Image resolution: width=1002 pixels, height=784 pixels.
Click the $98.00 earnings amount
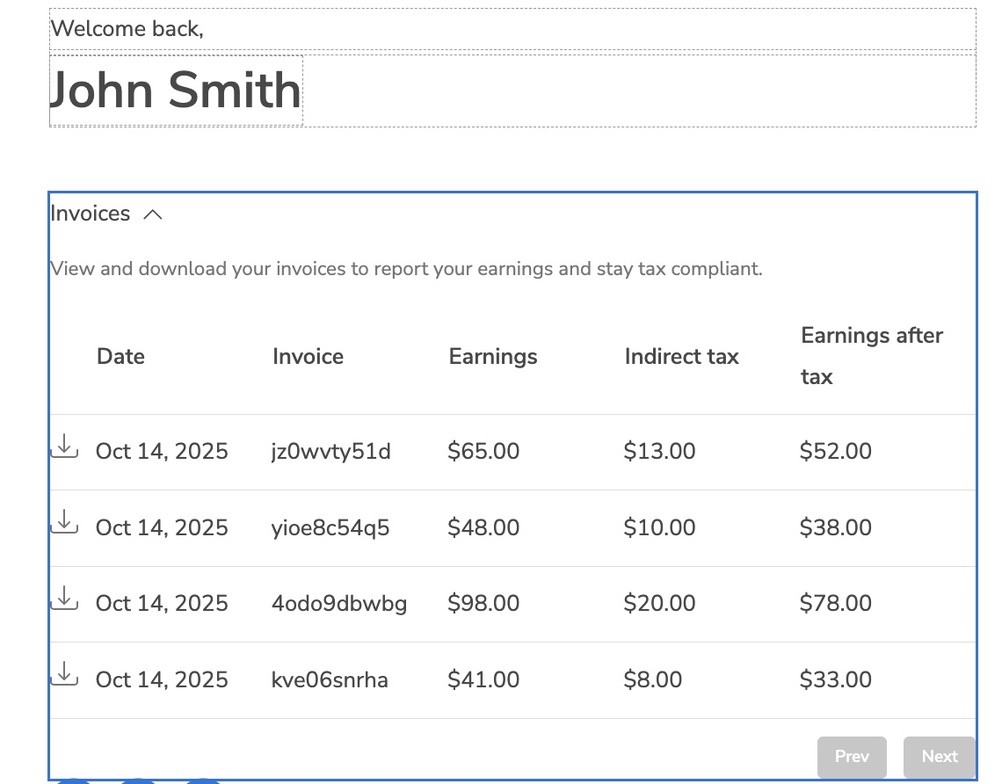(483, 604)
